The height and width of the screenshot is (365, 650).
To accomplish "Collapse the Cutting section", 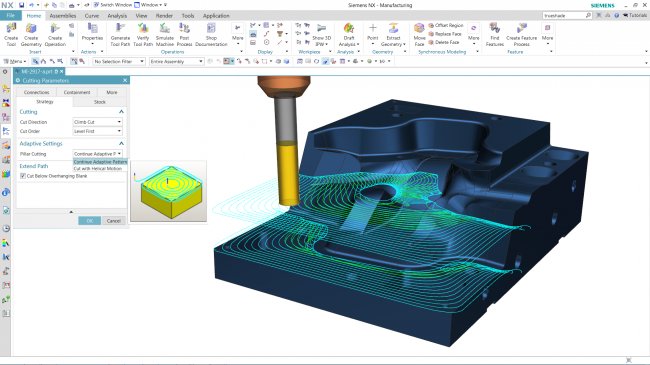I will tap(121, 112).
